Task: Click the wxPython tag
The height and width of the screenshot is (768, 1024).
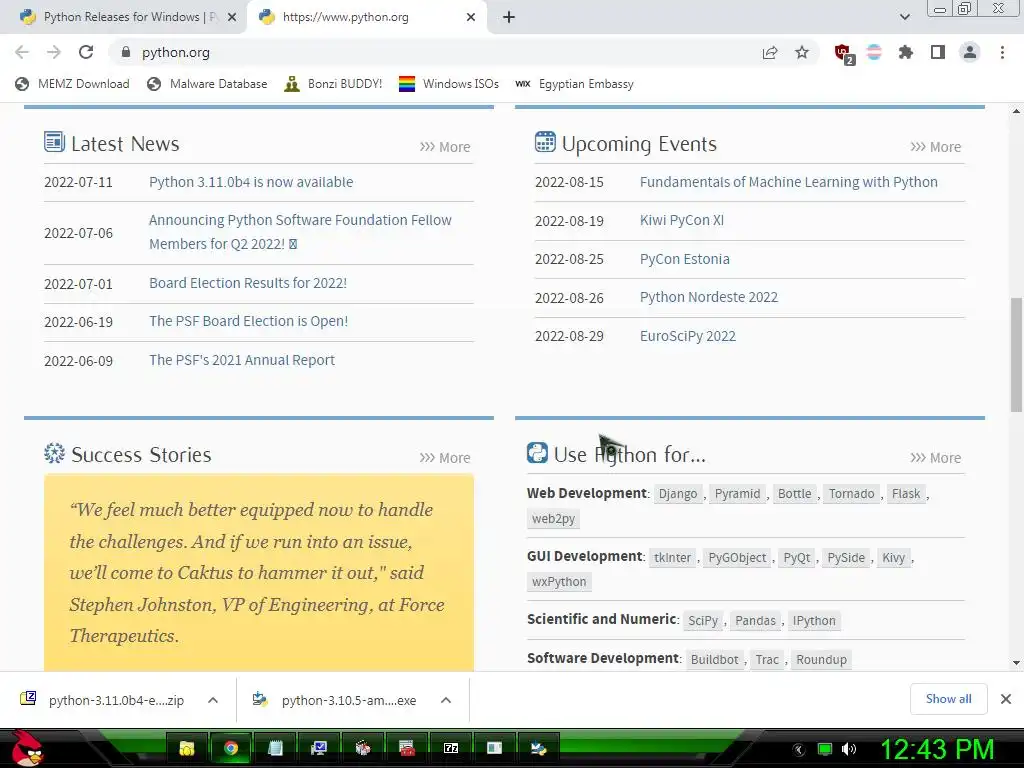Action: 559,582
